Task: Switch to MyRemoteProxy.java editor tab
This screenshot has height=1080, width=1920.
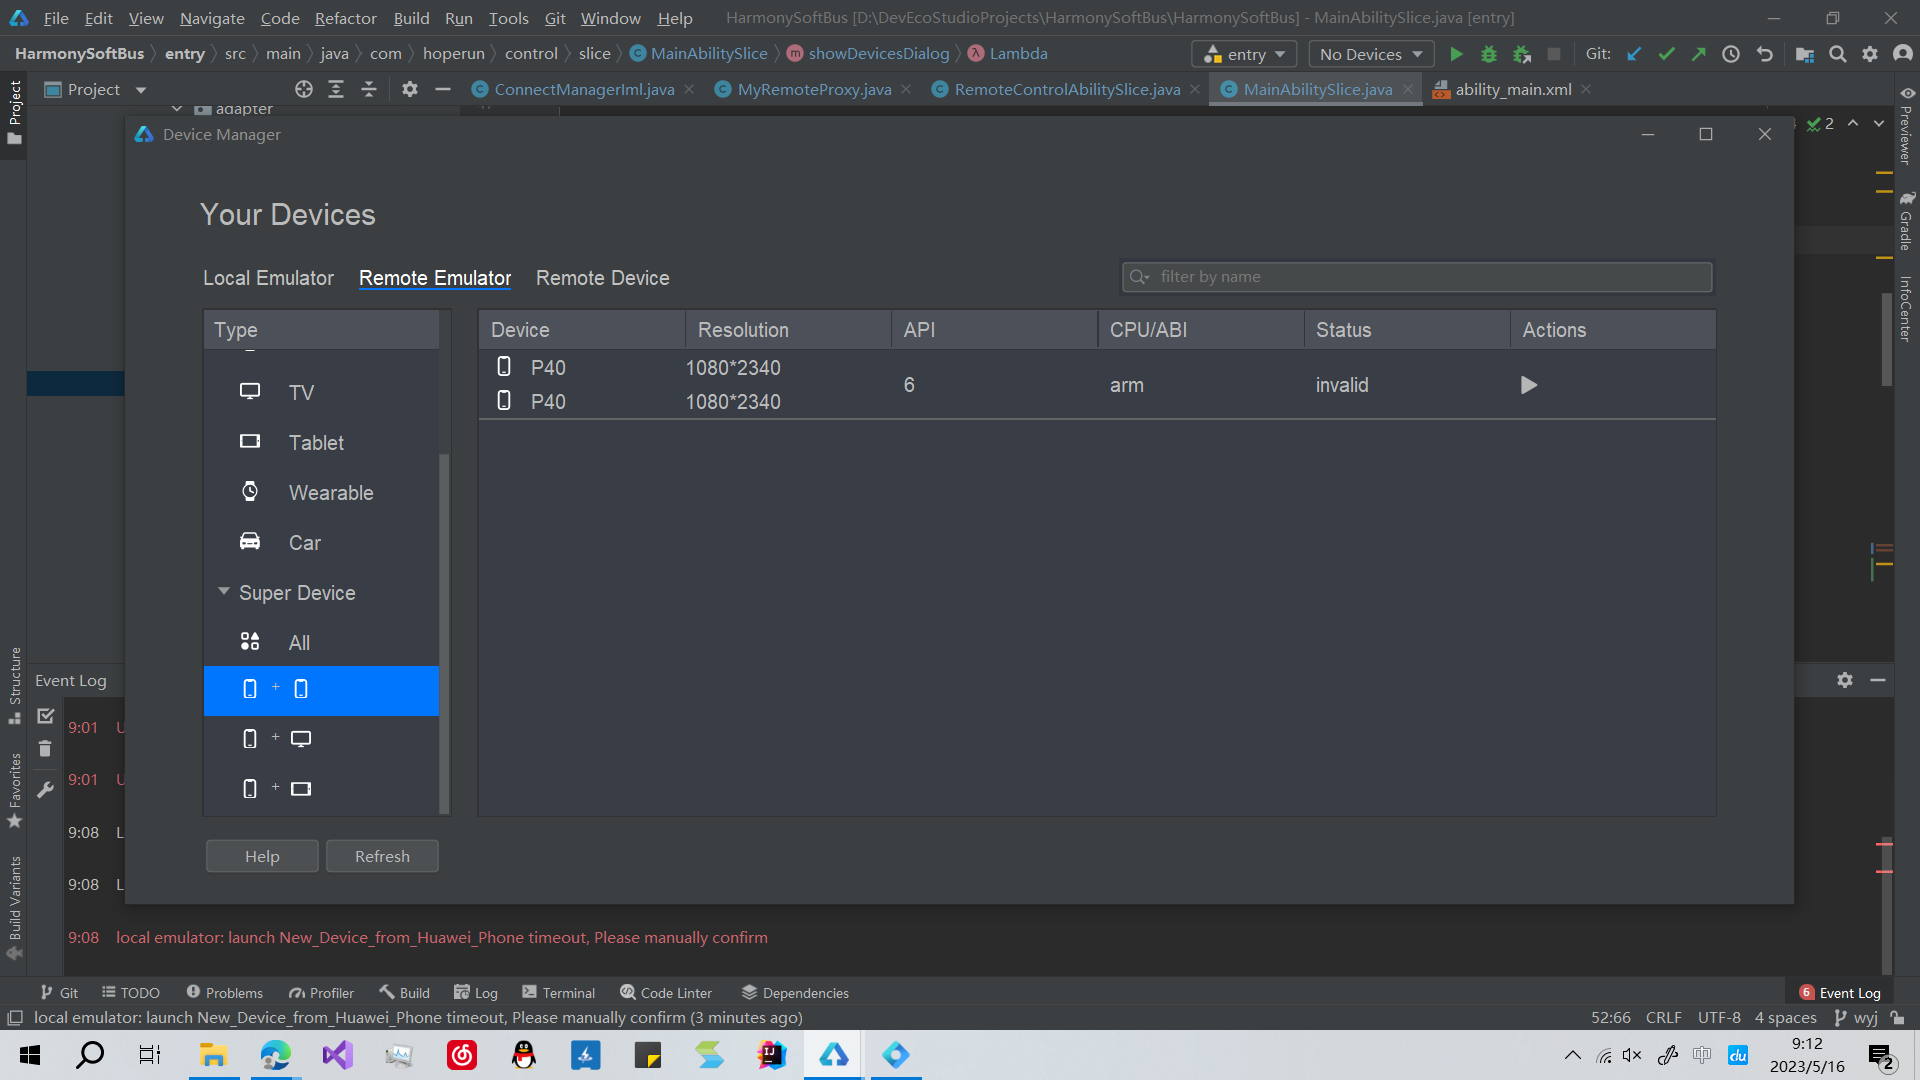Action: click(814, 89)
